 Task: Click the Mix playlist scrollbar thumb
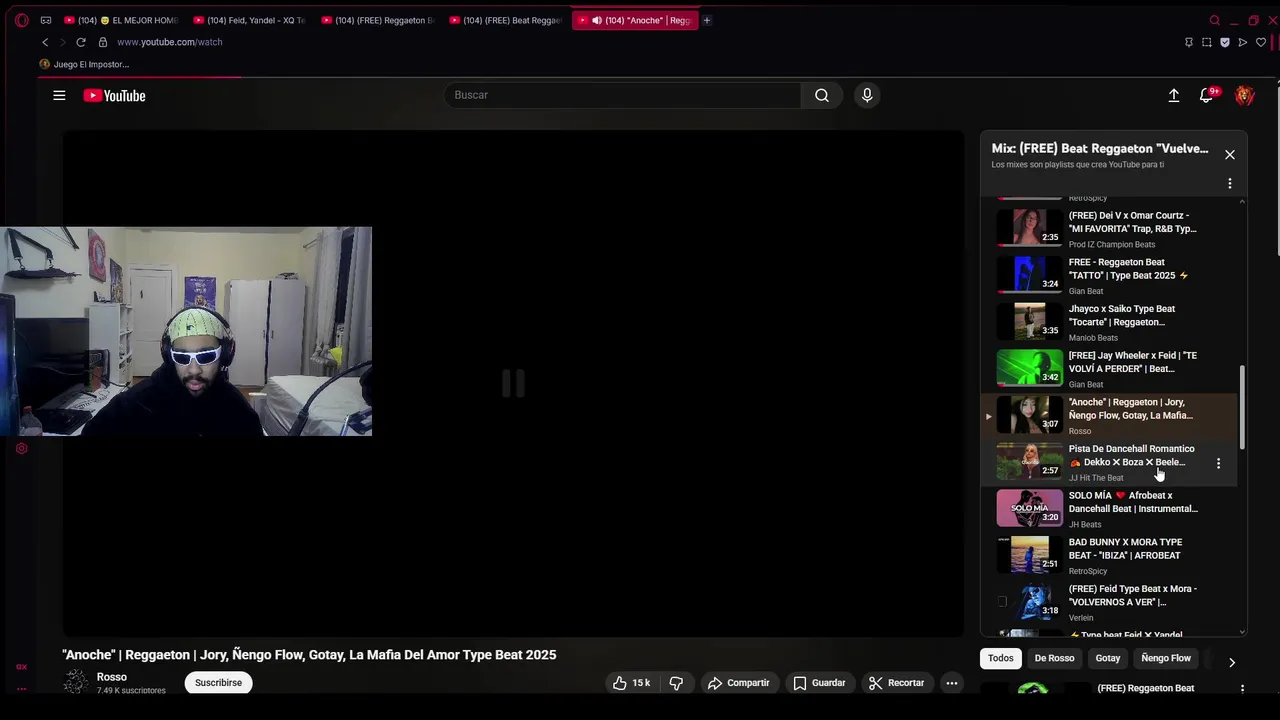pos(1243,407)
